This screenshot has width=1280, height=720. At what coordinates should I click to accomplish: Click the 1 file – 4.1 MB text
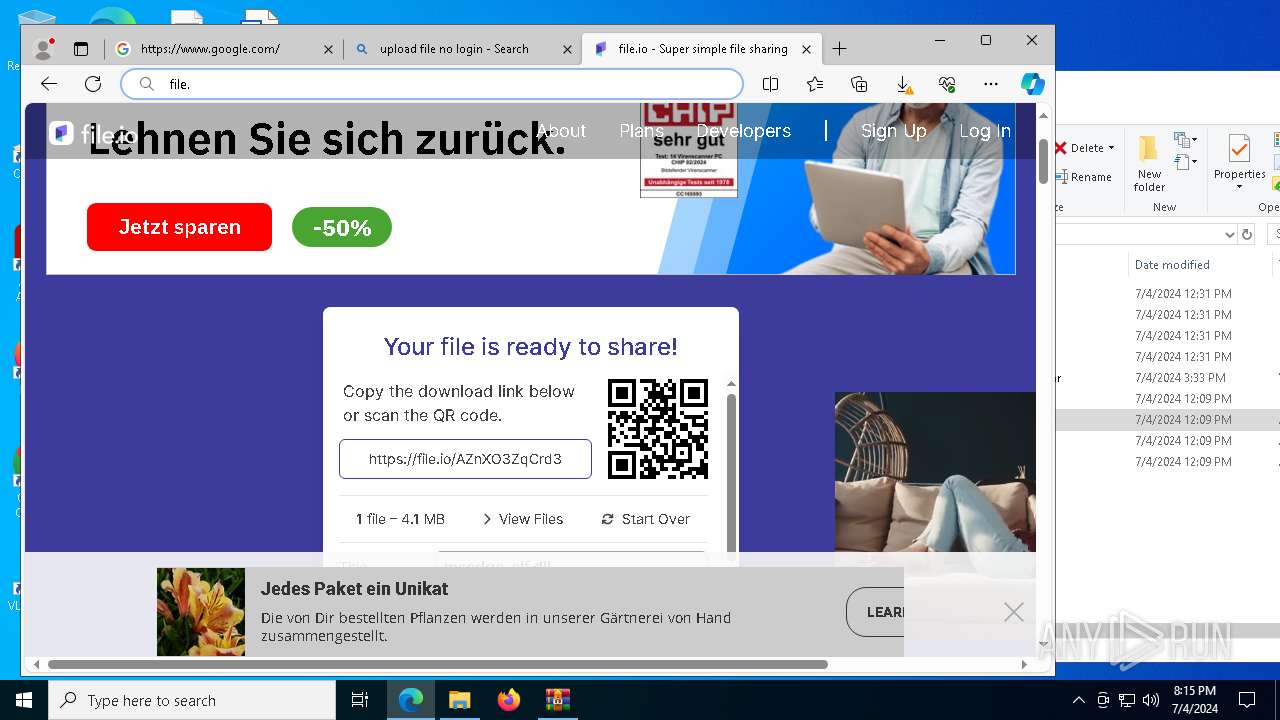point(400,519)
